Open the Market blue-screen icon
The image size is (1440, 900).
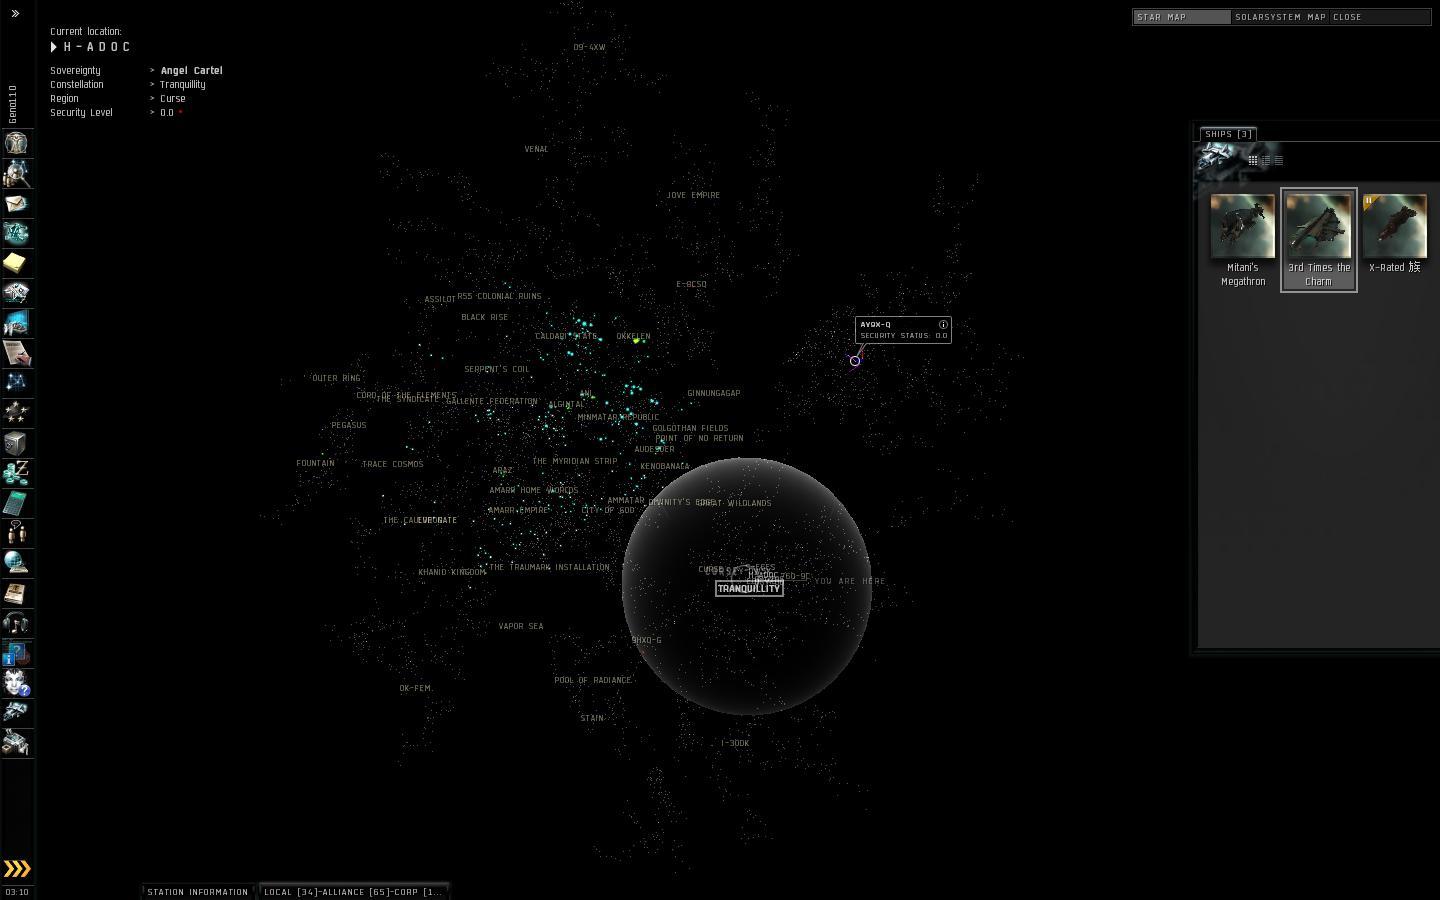pos(16,323)
